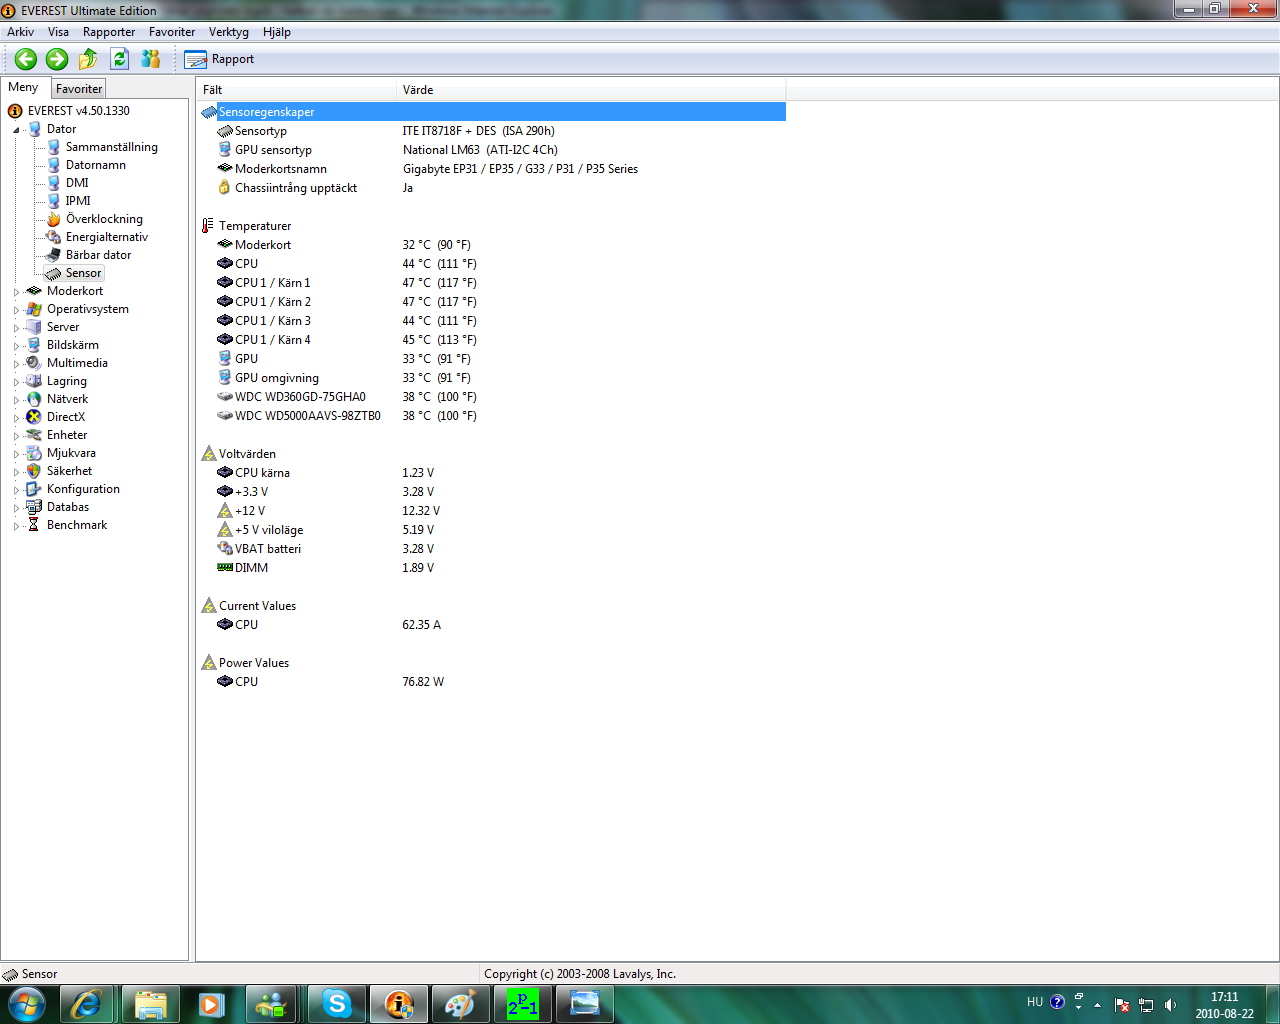
Task: Select the Sammanställning icon in tree
Action: 54,147
